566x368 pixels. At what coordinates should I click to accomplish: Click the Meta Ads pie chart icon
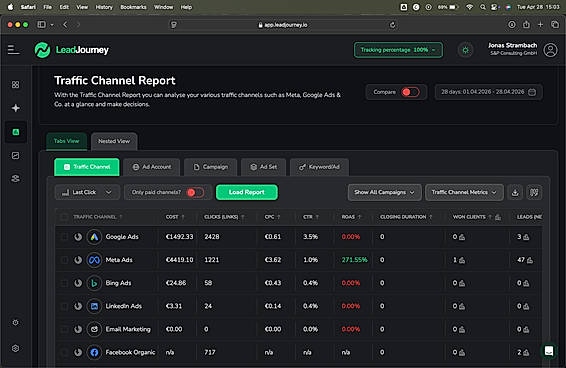coord(78,260)
